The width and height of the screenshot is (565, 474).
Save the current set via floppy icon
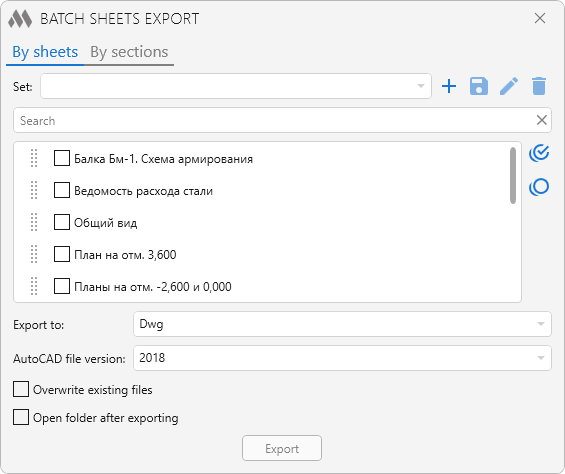pos(479,86)
